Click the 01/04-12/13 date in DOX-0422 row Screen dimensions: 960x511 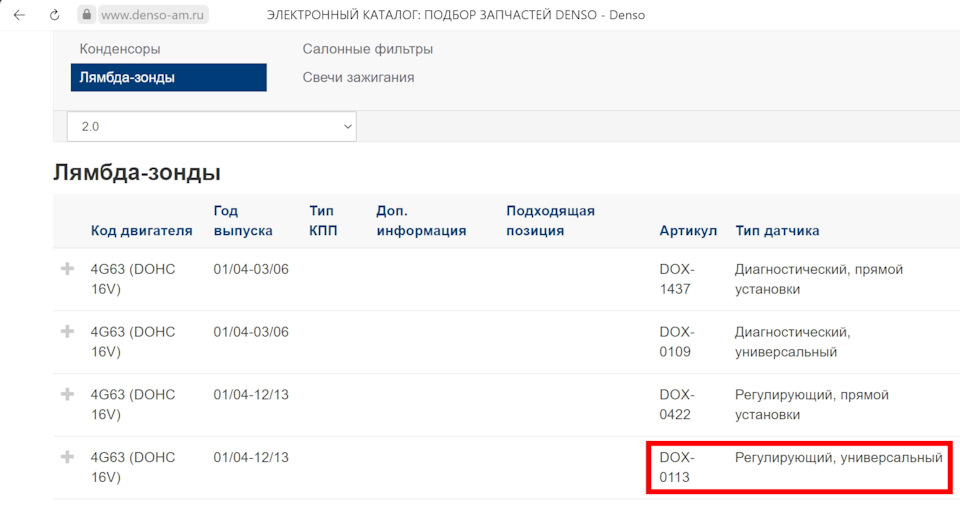tap(251, 395)
